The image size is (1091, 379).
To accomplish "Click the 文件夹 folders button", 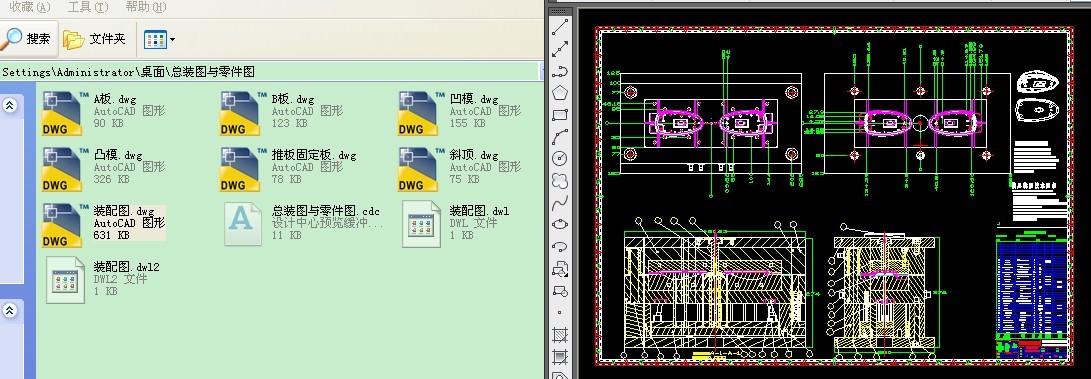I will point(95,39).
